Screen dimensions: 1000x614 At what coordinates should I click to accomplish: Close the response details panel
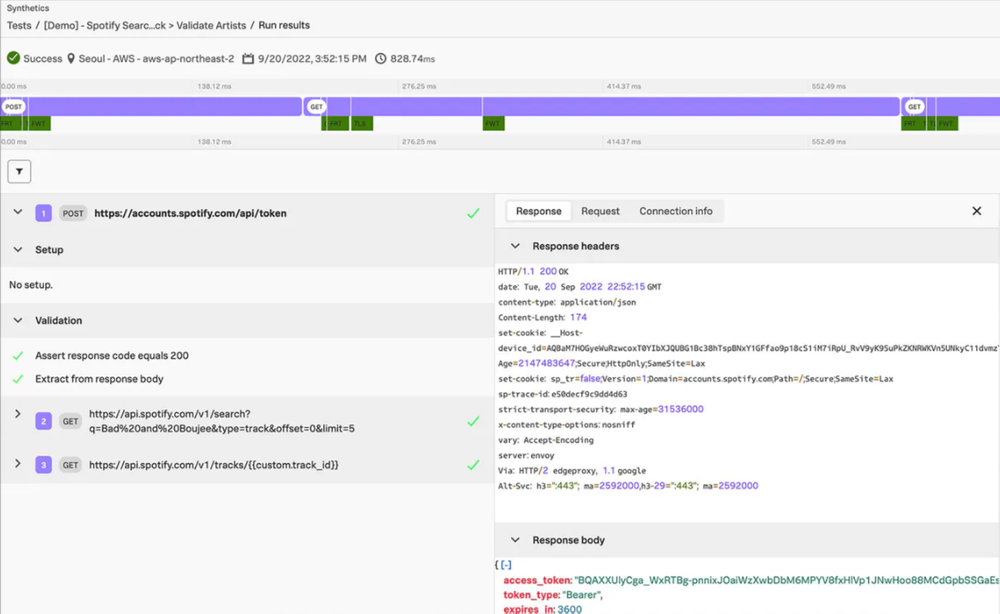coord(977,210)
